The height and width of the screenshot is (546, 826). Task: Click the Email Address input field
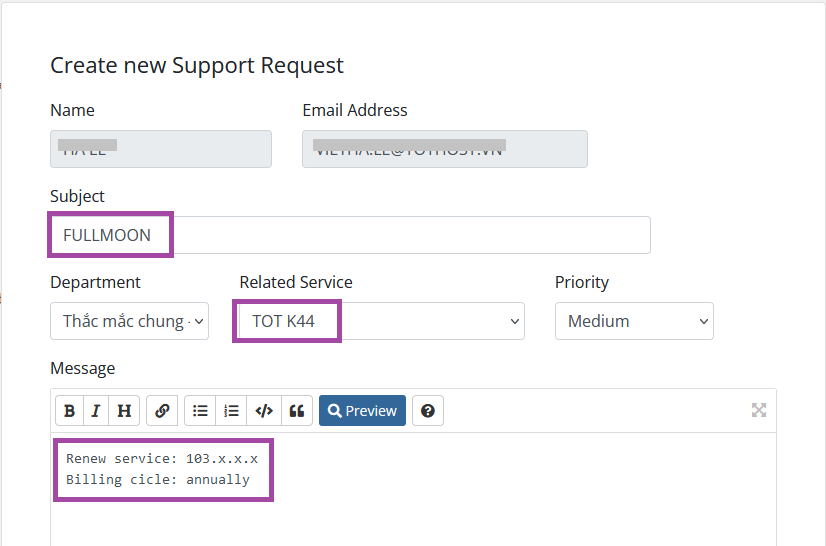[444, 149]
